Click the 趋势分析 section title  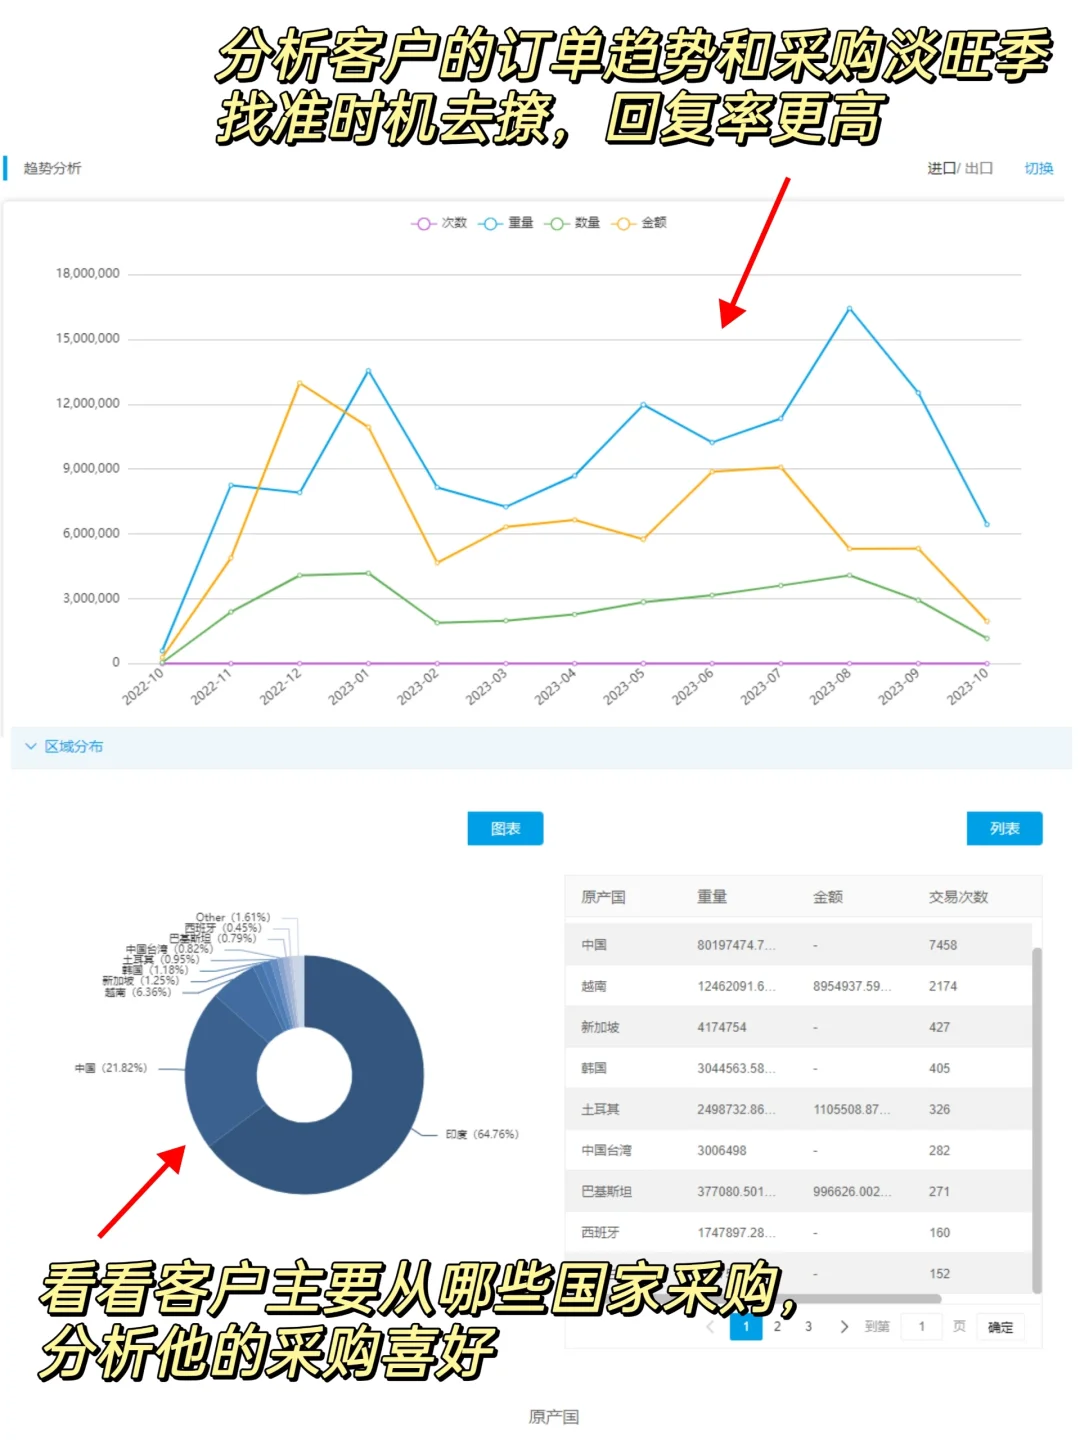tap(52, 168)
